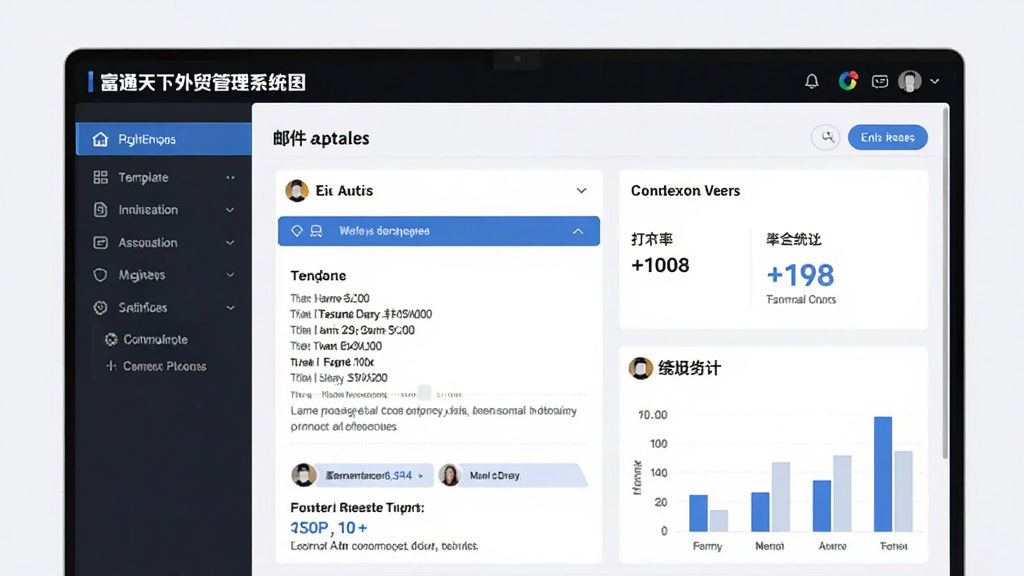Click the arrow on first contact chip
Screen dimensions: 1024x576
coord(421,476)
